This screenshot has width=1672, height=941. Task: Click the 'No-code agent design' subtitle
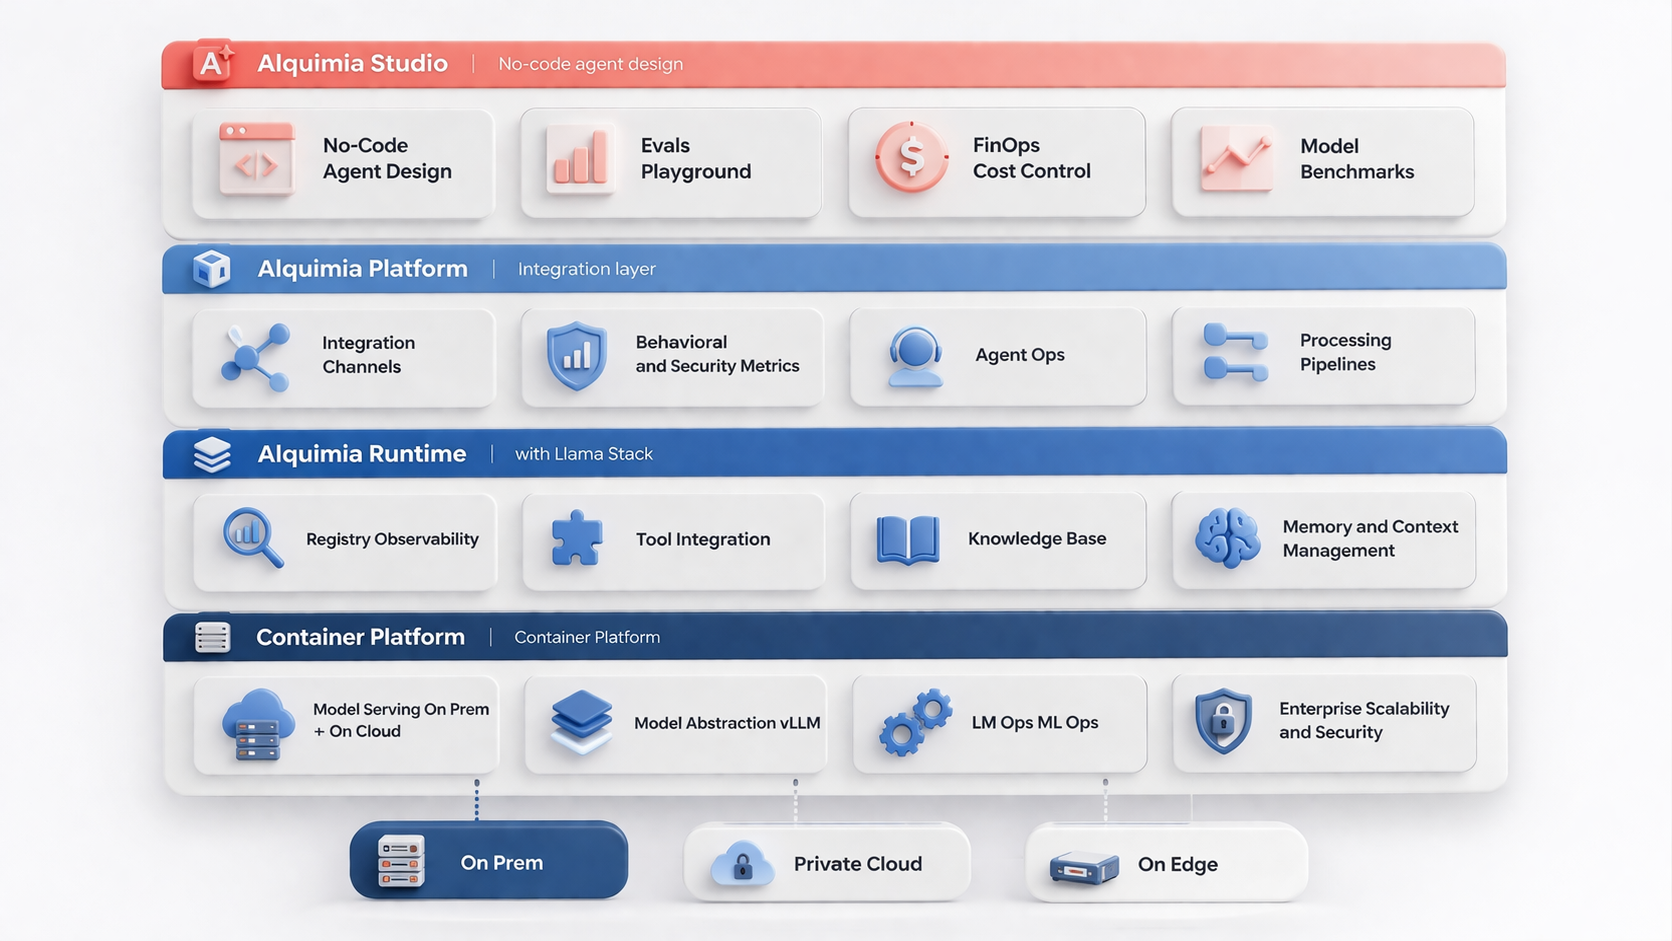tap(590, 64)
